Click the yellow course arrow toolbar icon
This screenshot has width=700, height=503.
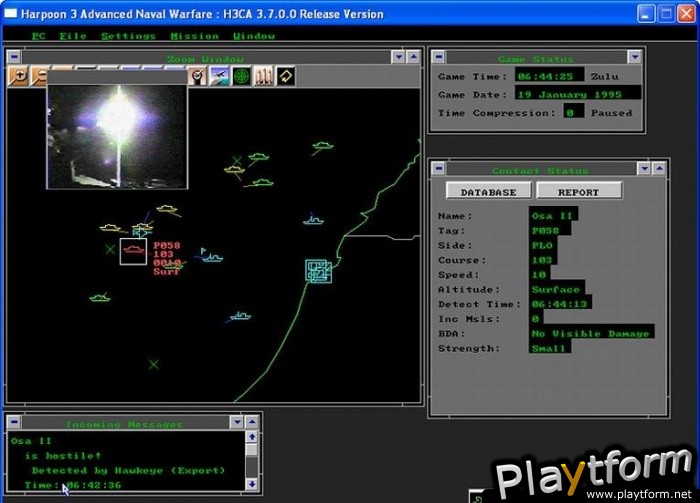coord(286,76)
